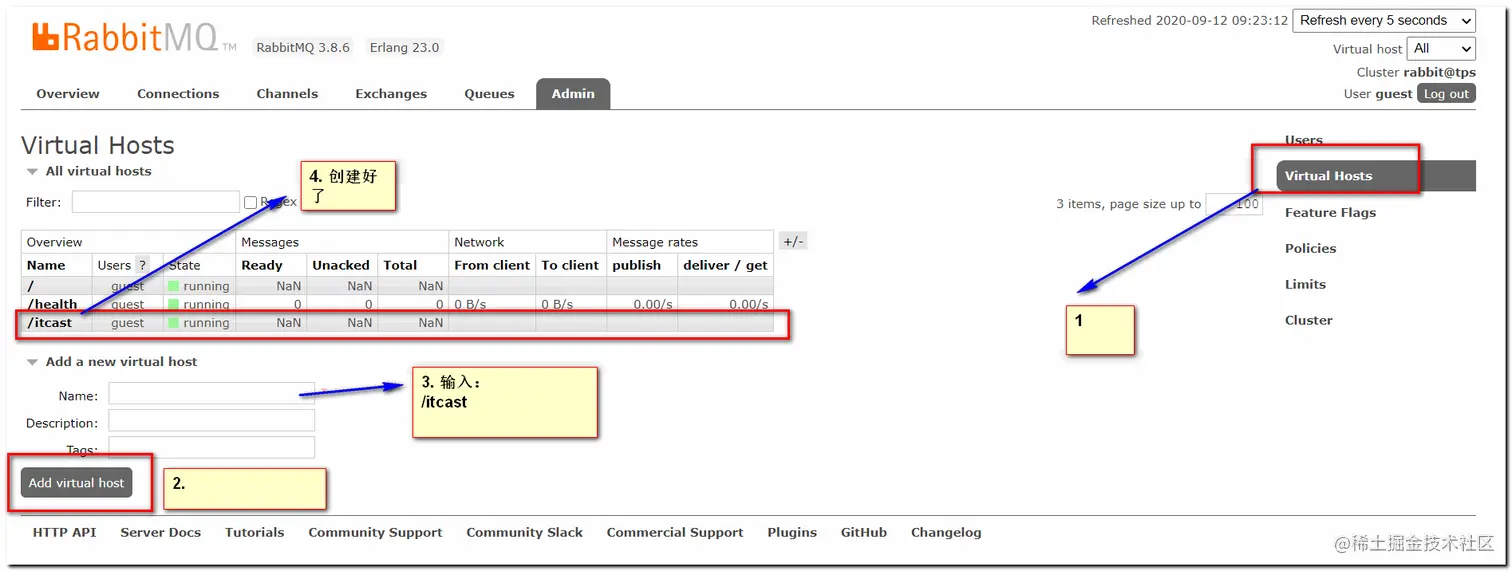
Task: Toggle the Regex filter checkbox
Action: click(251, 202)
